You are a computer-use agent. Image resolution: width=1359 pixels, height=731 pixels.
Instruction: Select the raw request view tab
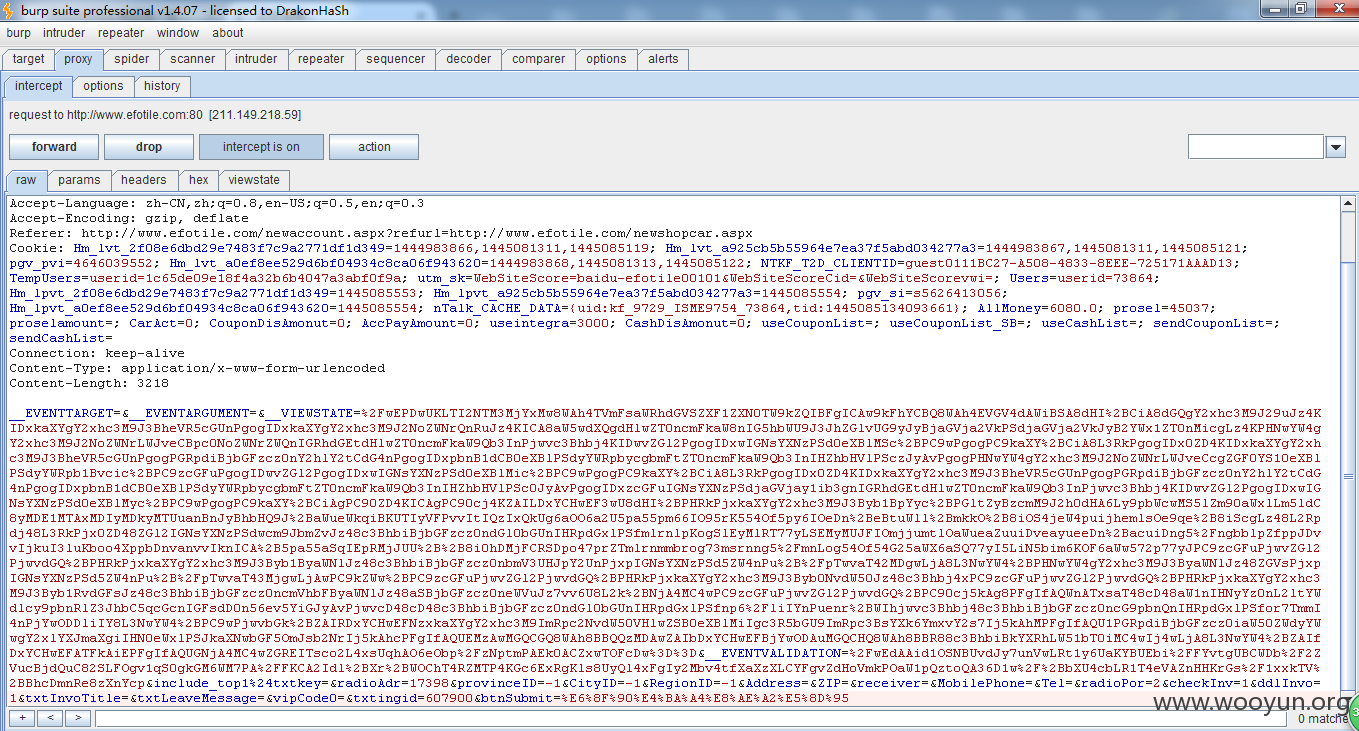click(26, 181)
